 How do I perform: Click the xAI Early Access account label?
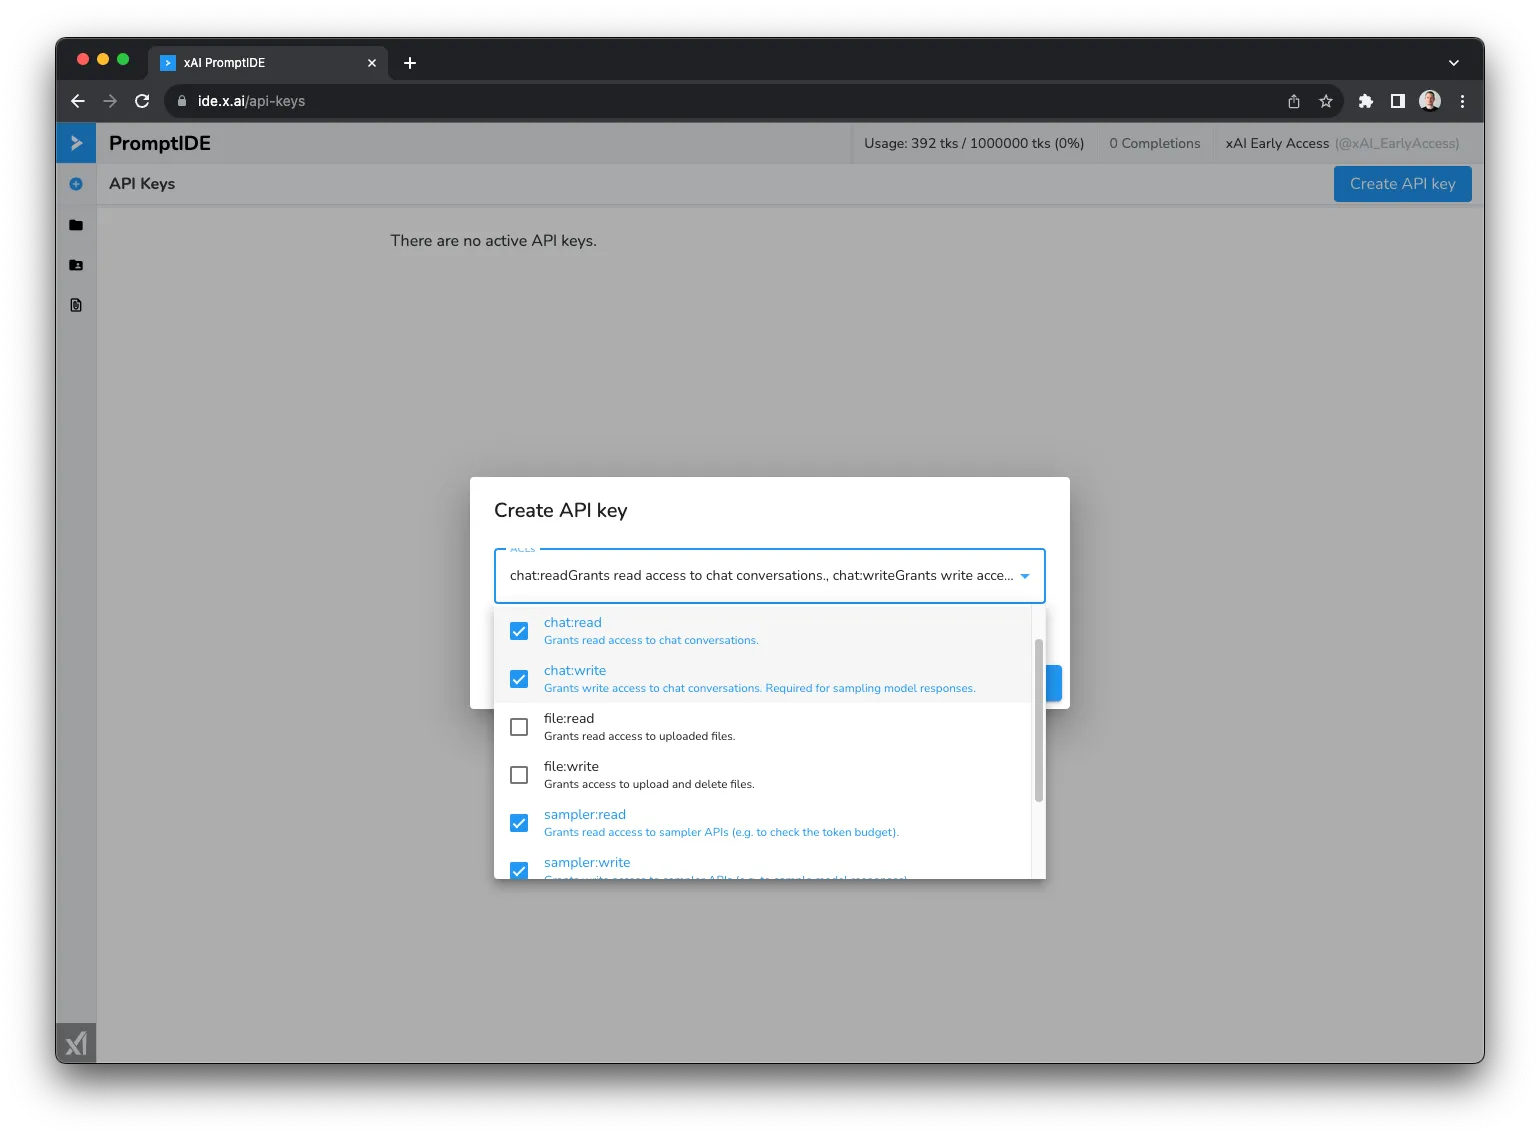1342,143
